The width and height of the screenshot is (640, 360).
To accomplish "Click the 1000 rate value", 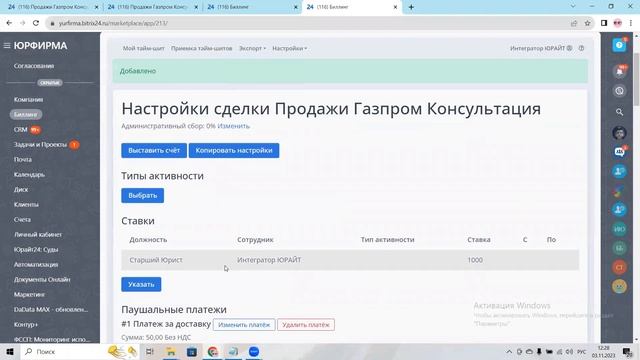I will click(x=475, y=260).
